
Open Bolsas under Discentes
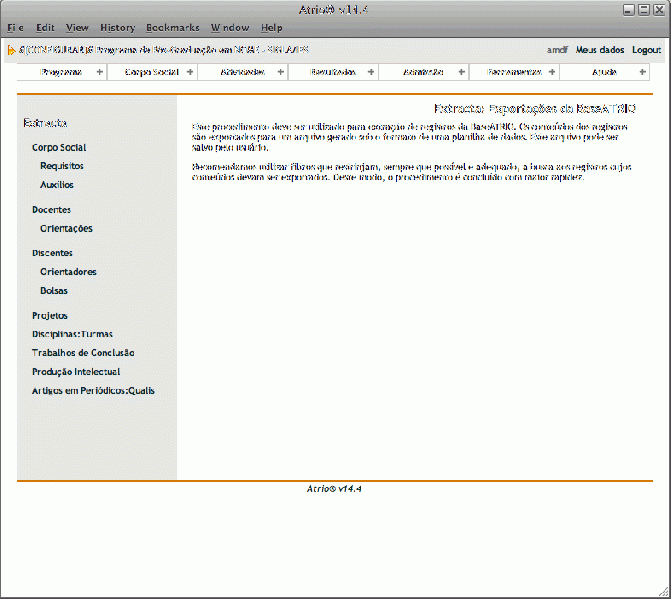pos(54,290)
